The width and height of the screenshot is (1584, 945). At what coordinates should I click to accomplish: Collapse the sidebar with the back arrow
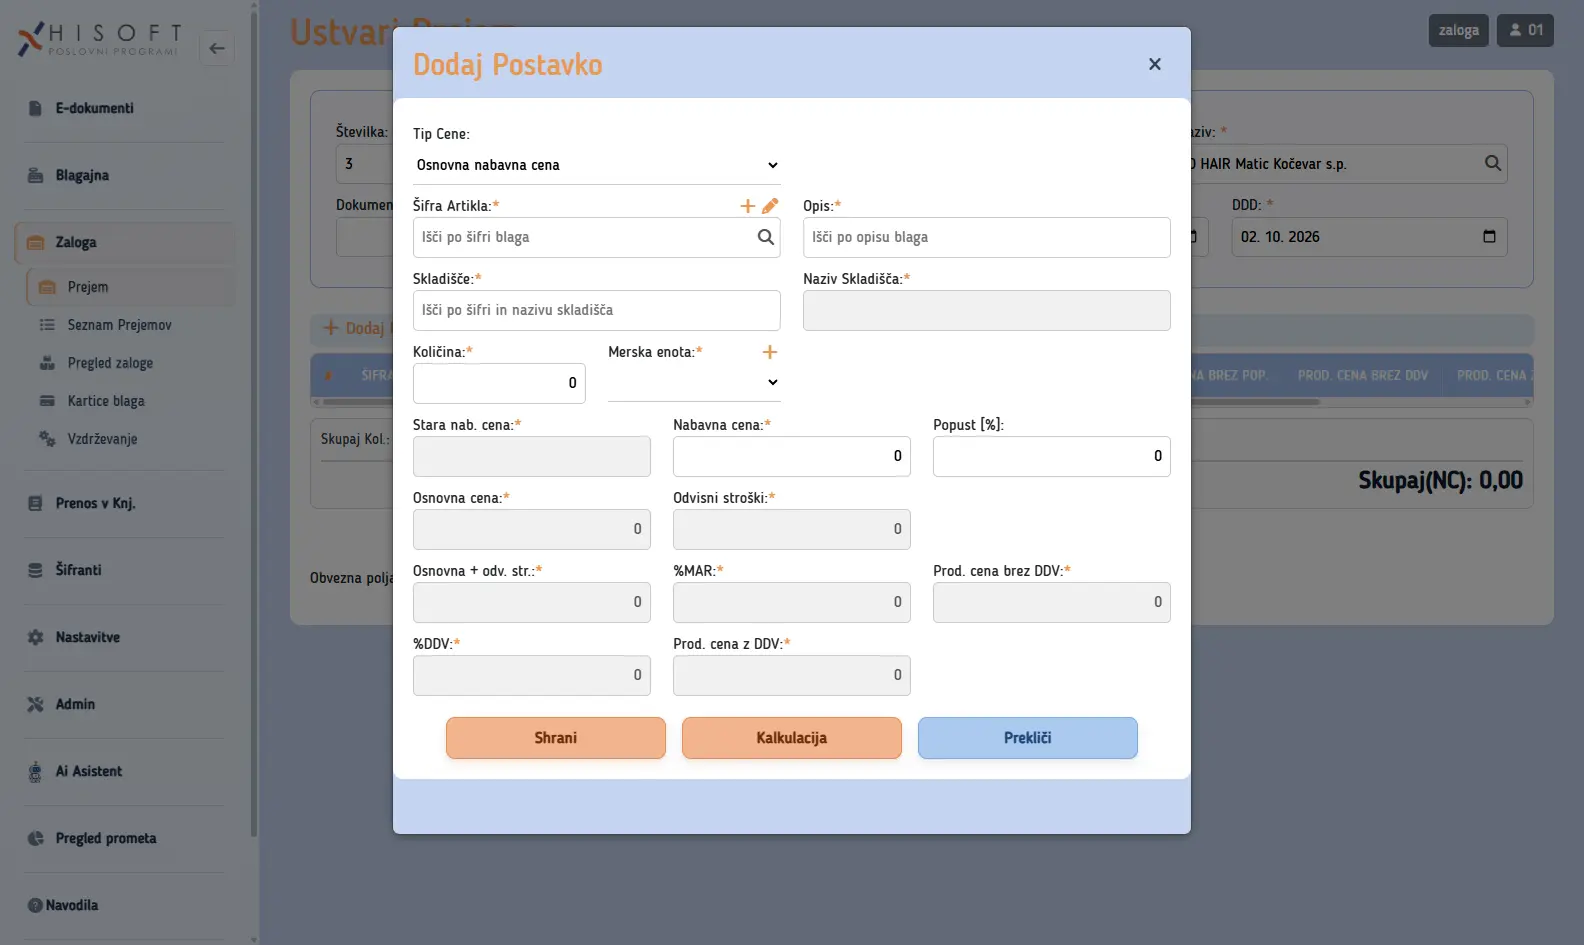pos(217,48)
